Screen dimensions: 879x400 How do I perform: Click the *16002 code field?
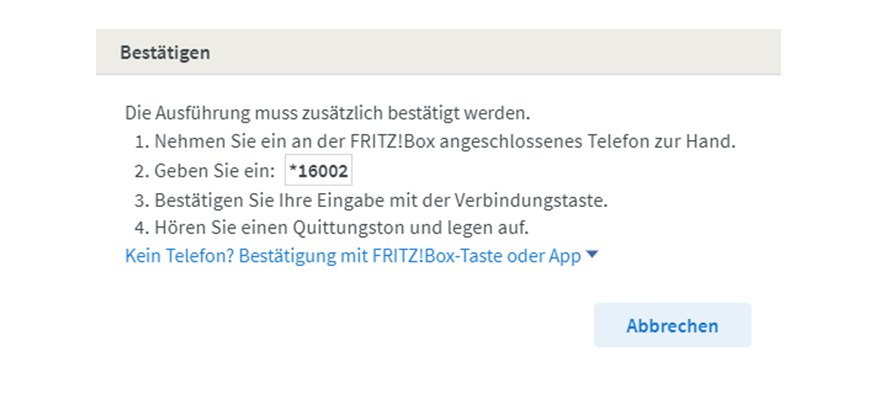318,169
